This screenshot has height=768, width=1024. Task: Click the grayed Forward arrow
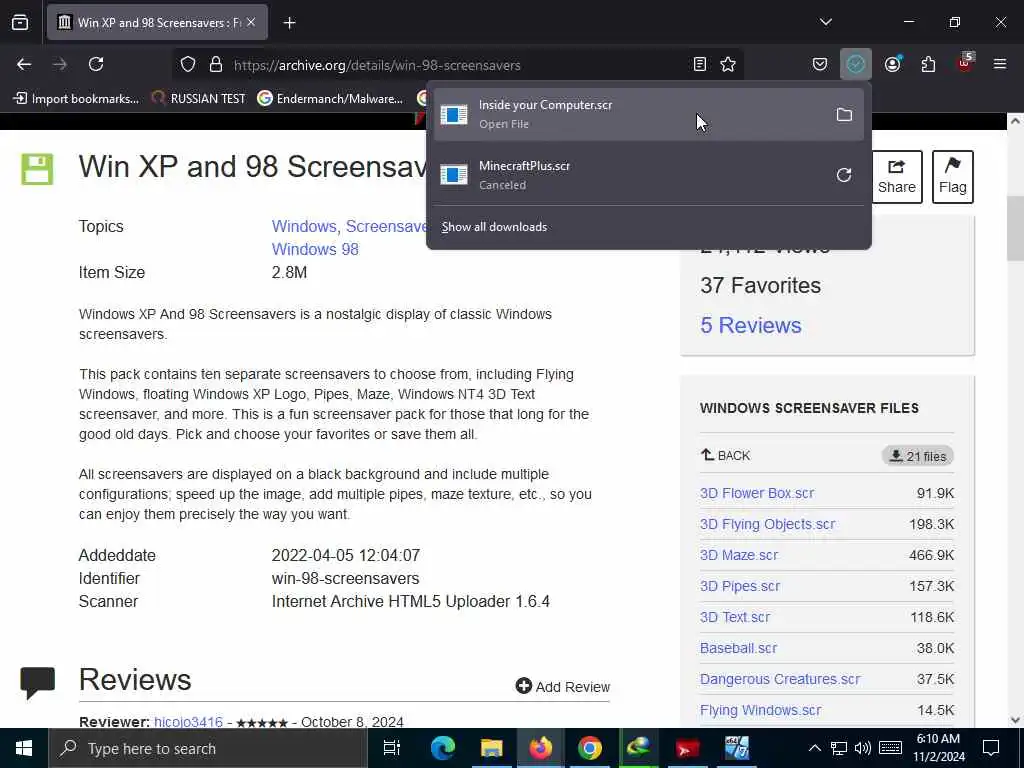59,64
